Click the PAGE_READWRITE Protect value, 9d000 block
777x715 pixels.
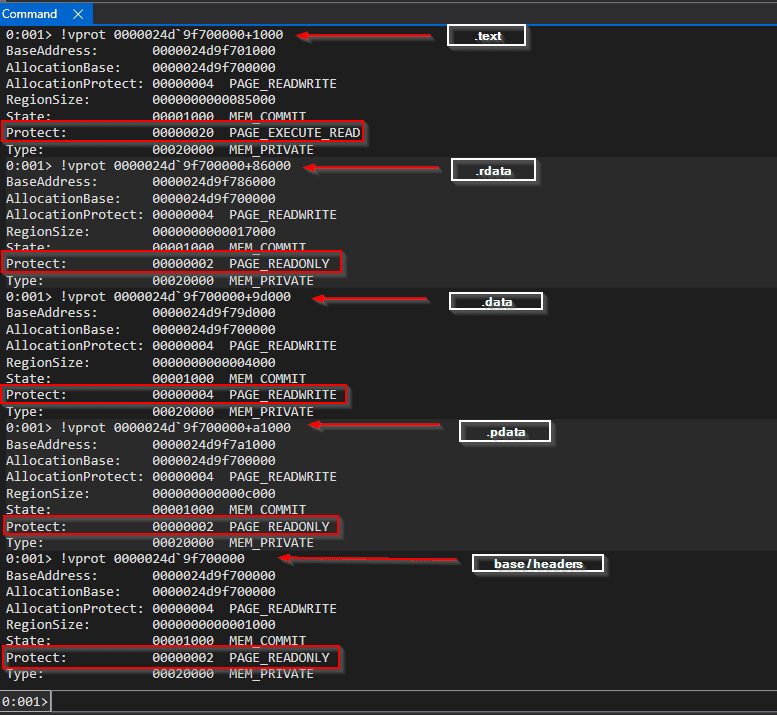pos(283,395)
